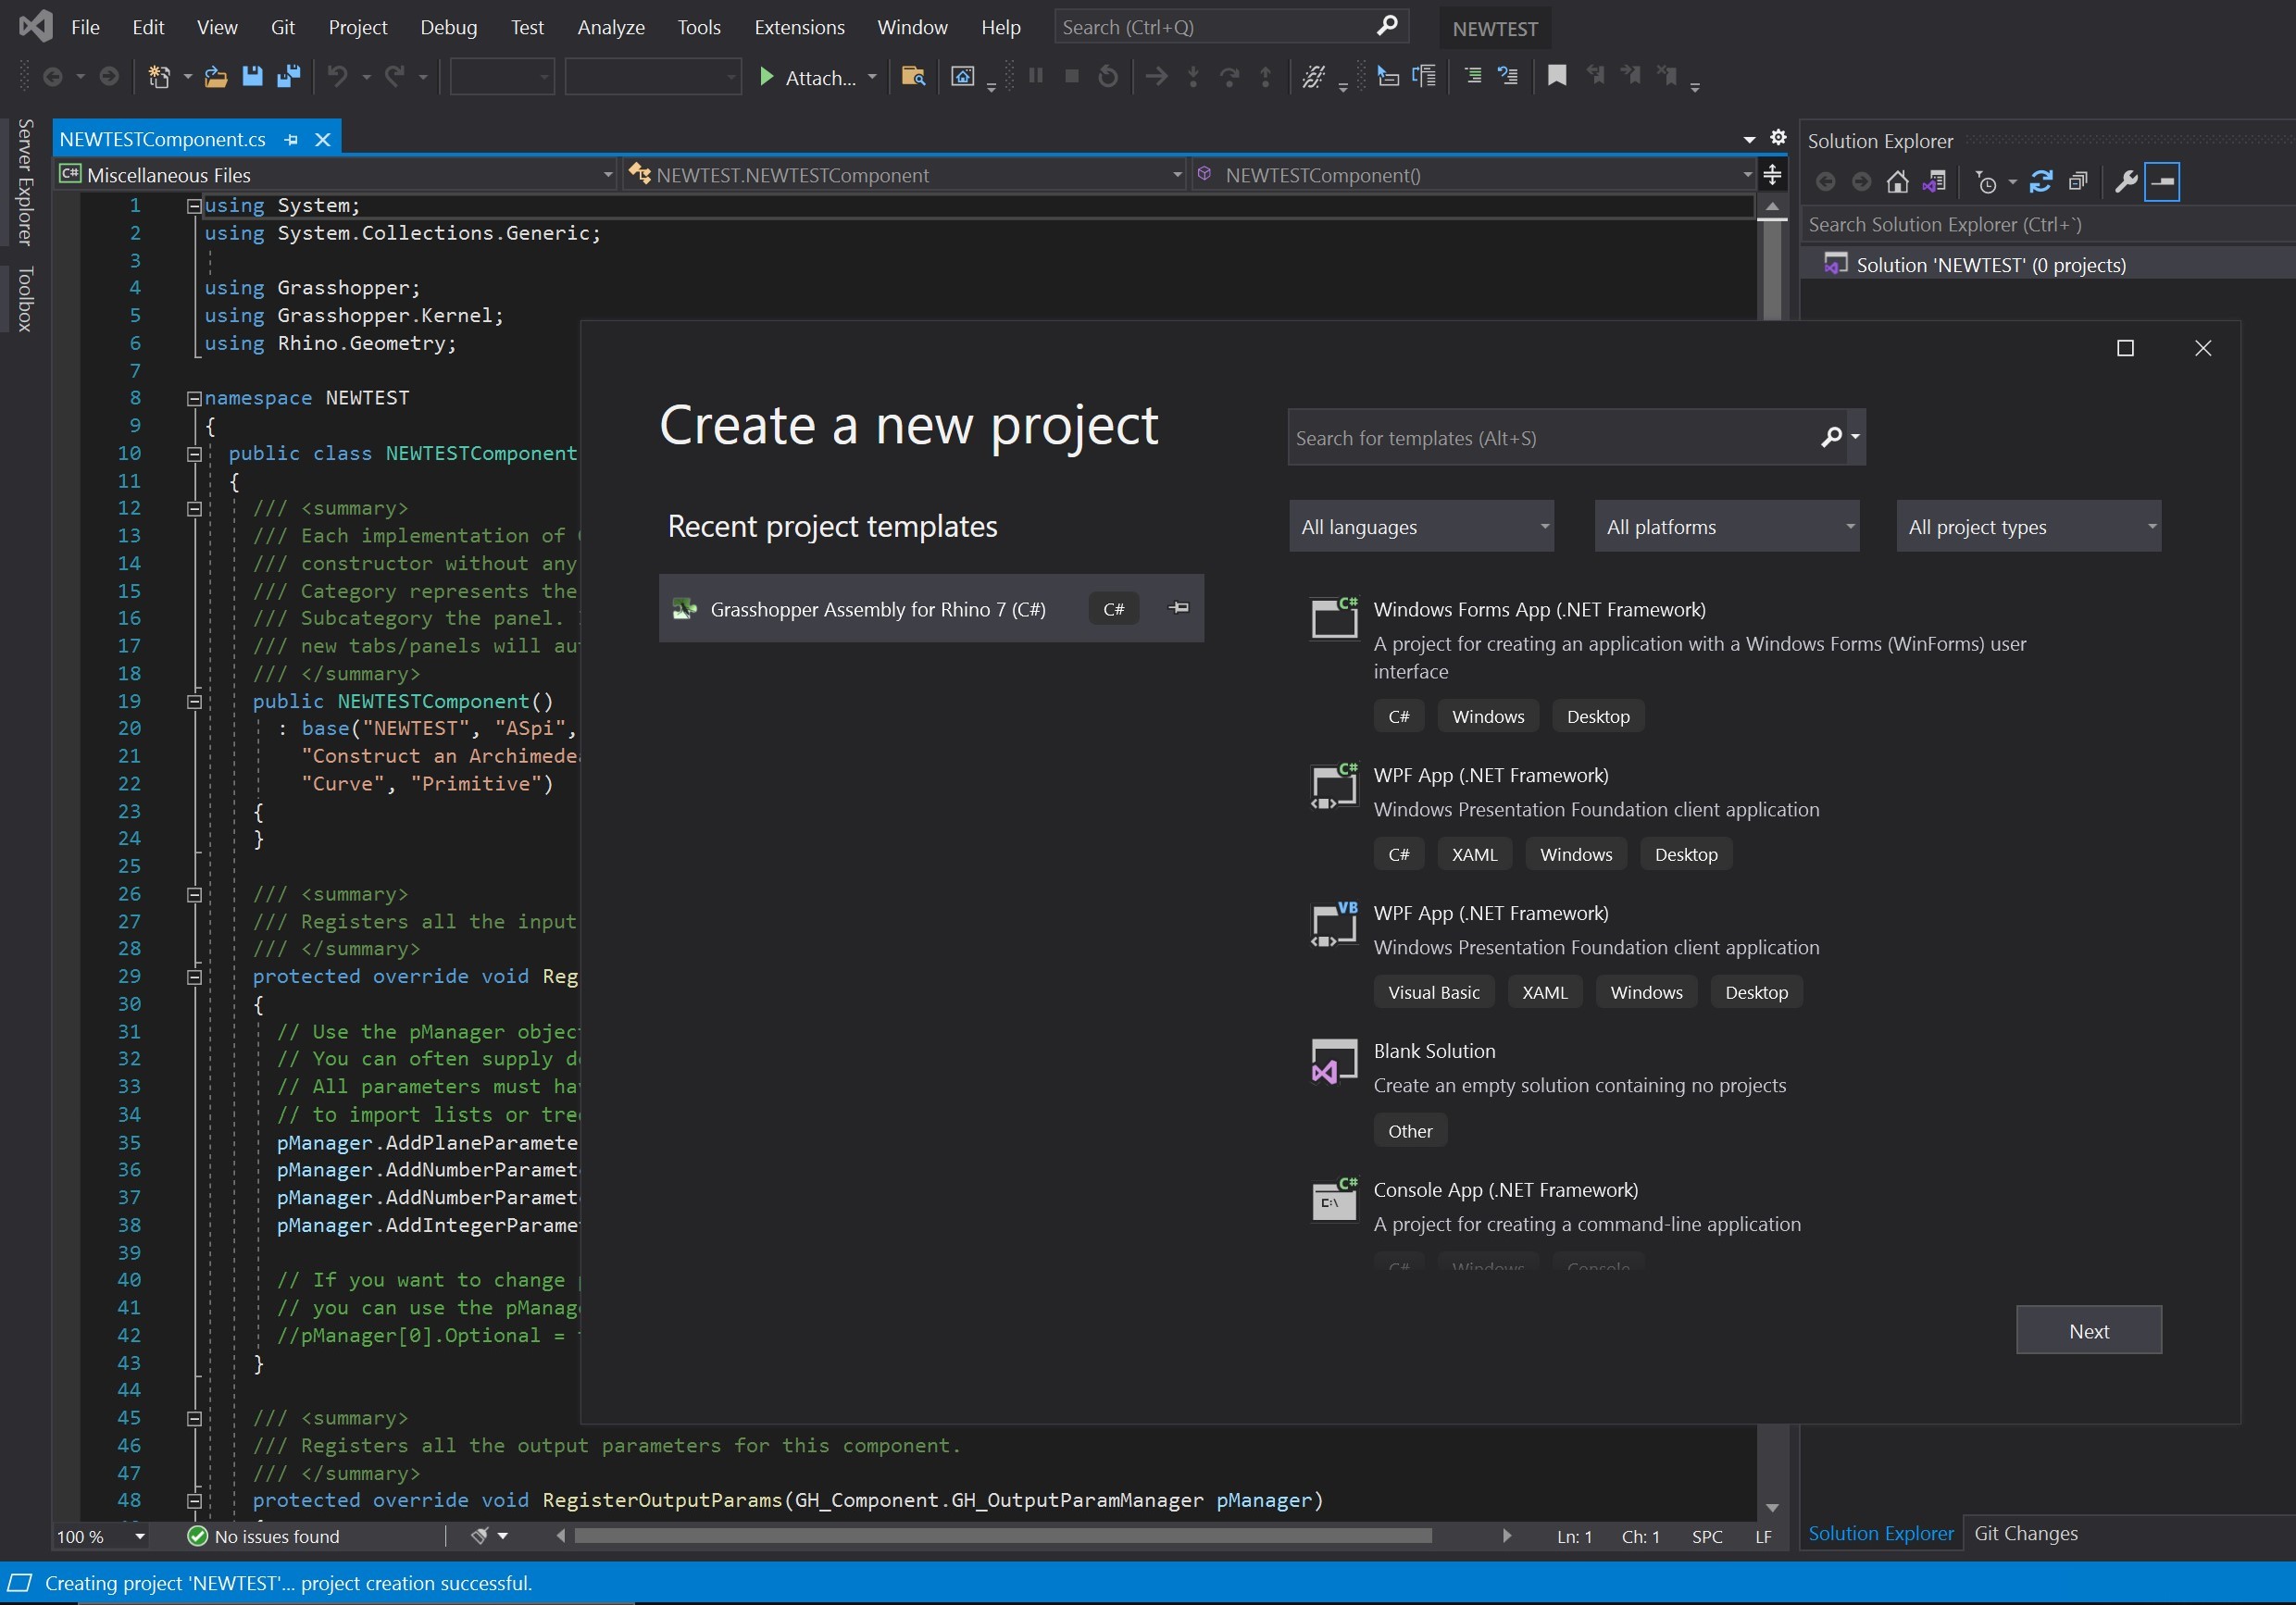Viewport: 2296px width, 1605px height.
Task: Open the All languages dropdown
Action: pos(1421,527)
